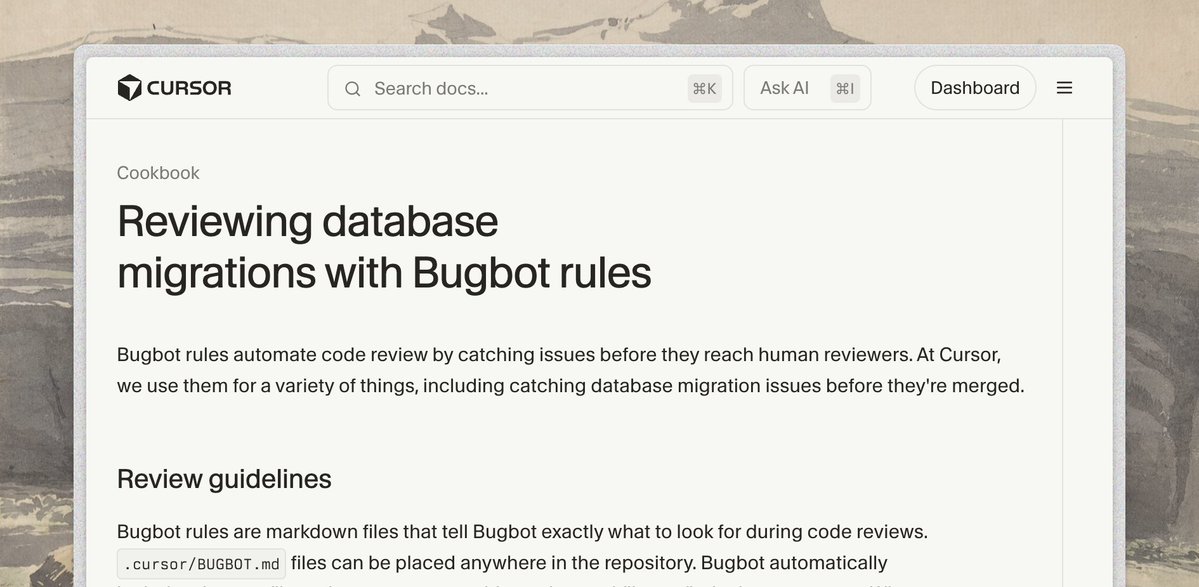This screenshot has width=1199, height=587.
Task: Click the article title about Bugbot rules
Action: 384,248
